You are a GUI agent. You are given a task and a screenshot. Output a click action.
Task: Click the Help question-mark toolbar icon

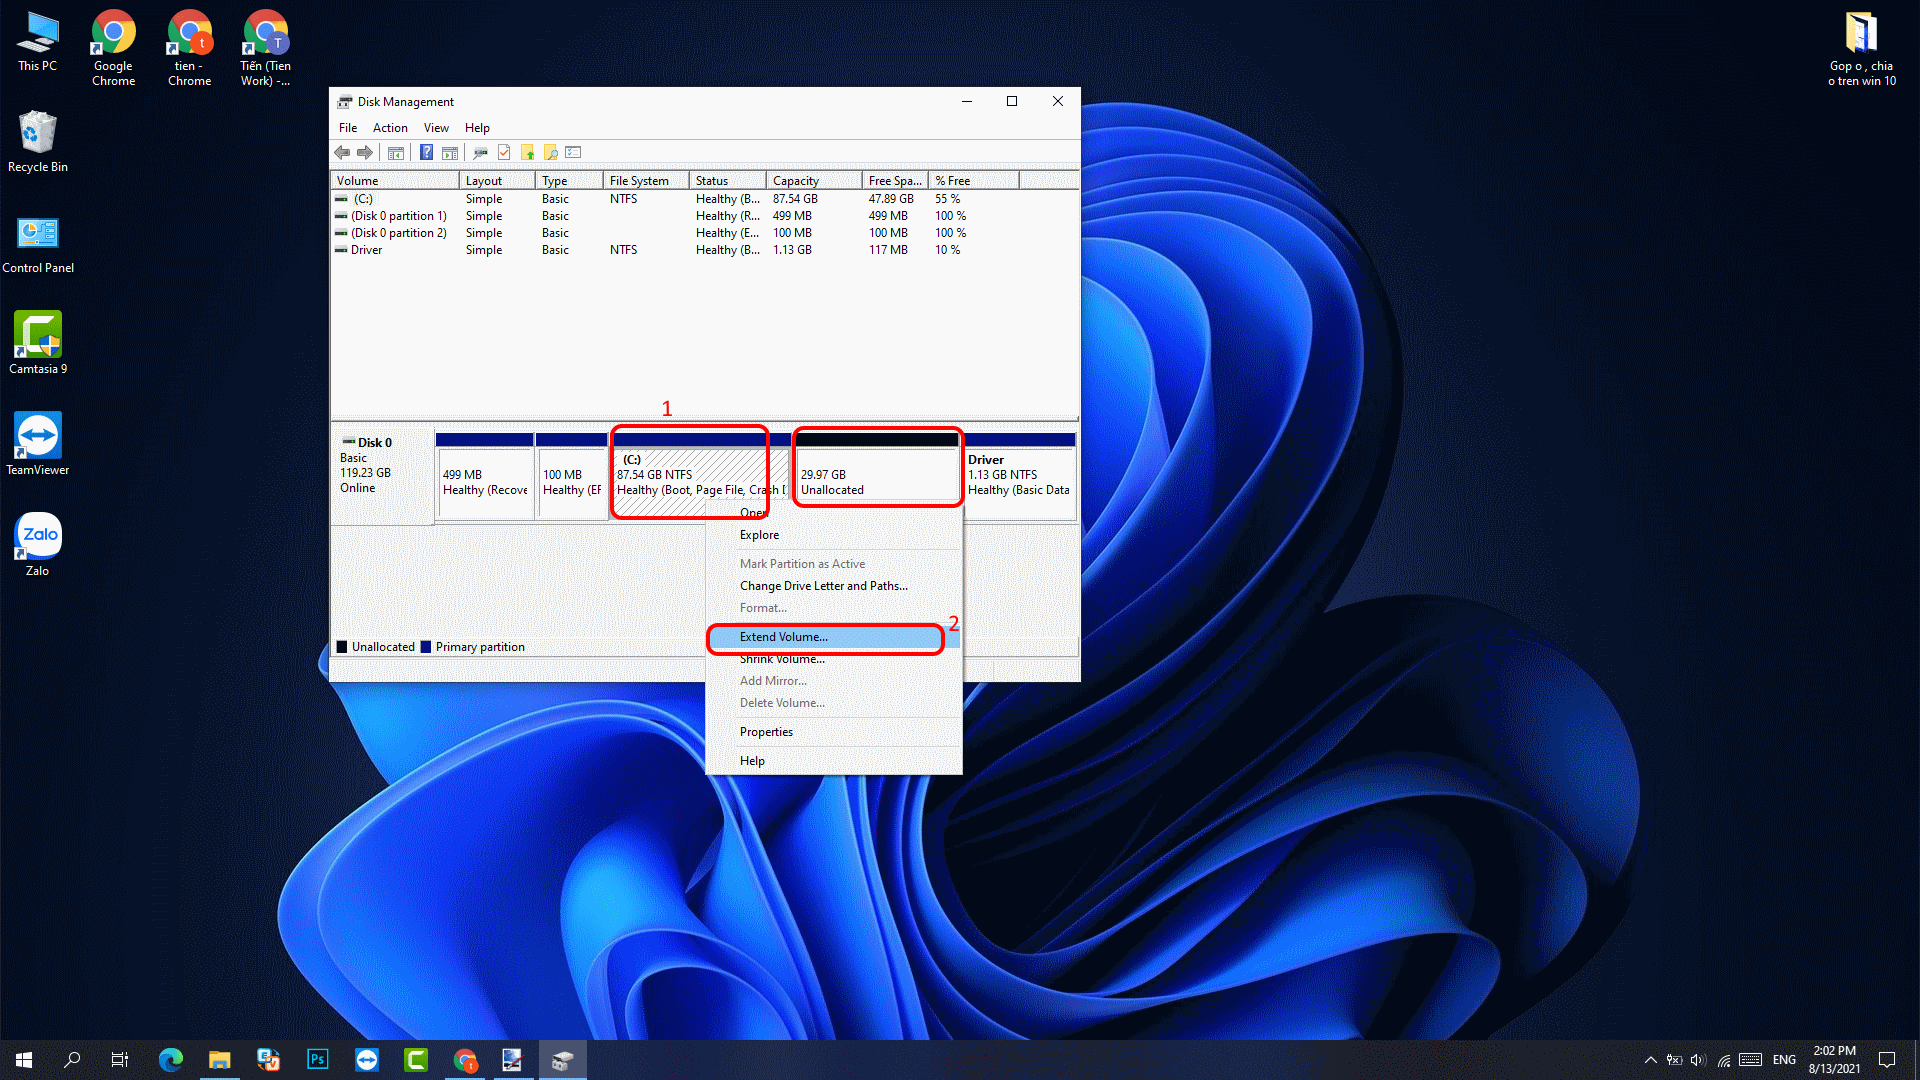(x=426, y=153)
